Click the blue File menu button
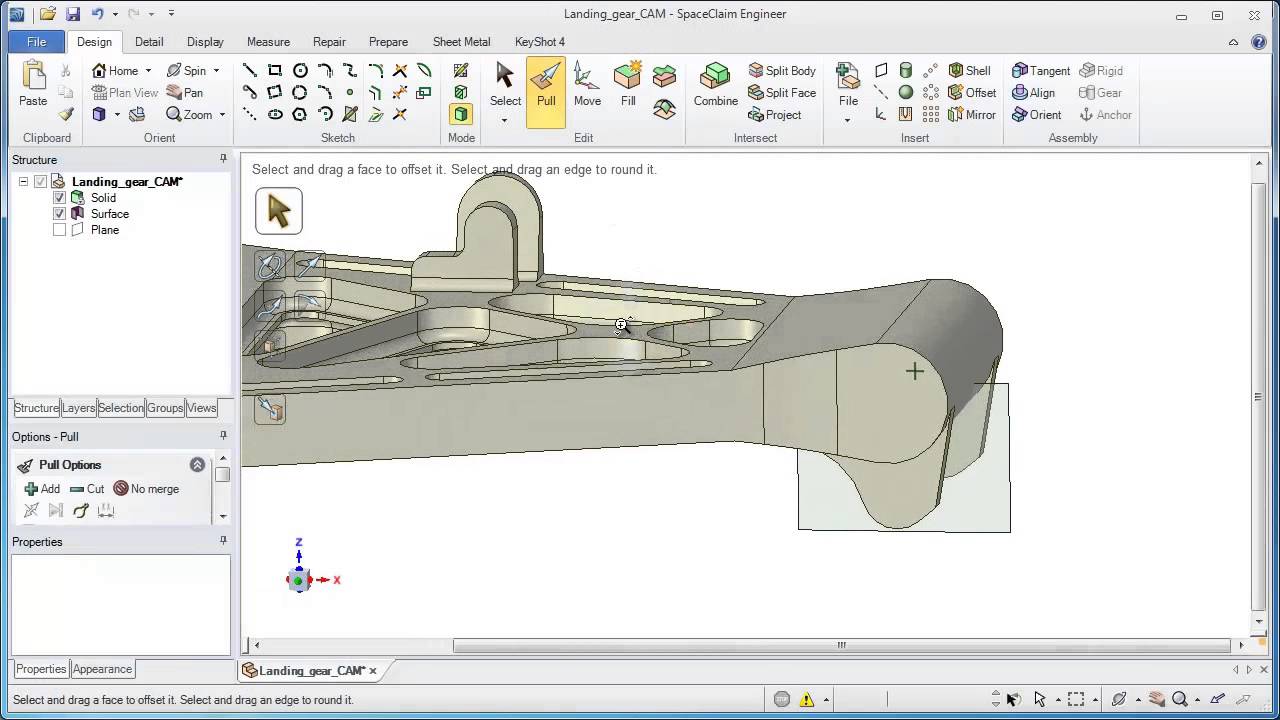The height and width of the screenshot is (720, 1280). point(36,41)
